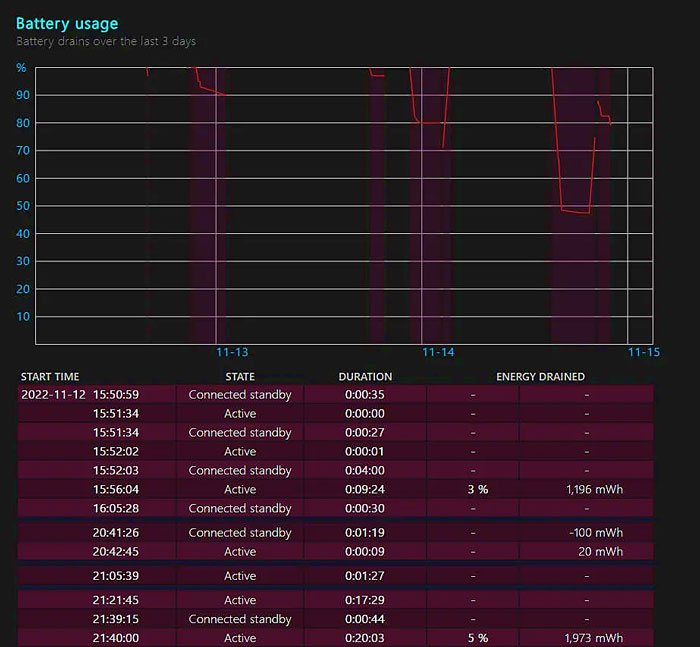Image resolution: width=700 pixels, height=647 pixels.
Task: Click the 0:04:00 duration cell
Action: [x=365, y=471]
